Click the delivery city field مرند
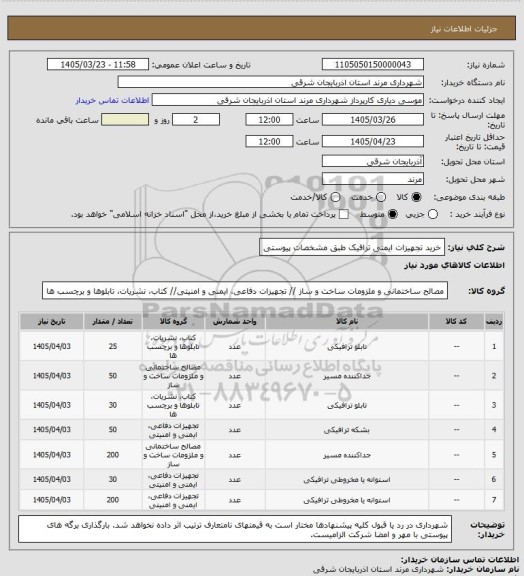This screenshot has height=576, width=524. [373, 179]
